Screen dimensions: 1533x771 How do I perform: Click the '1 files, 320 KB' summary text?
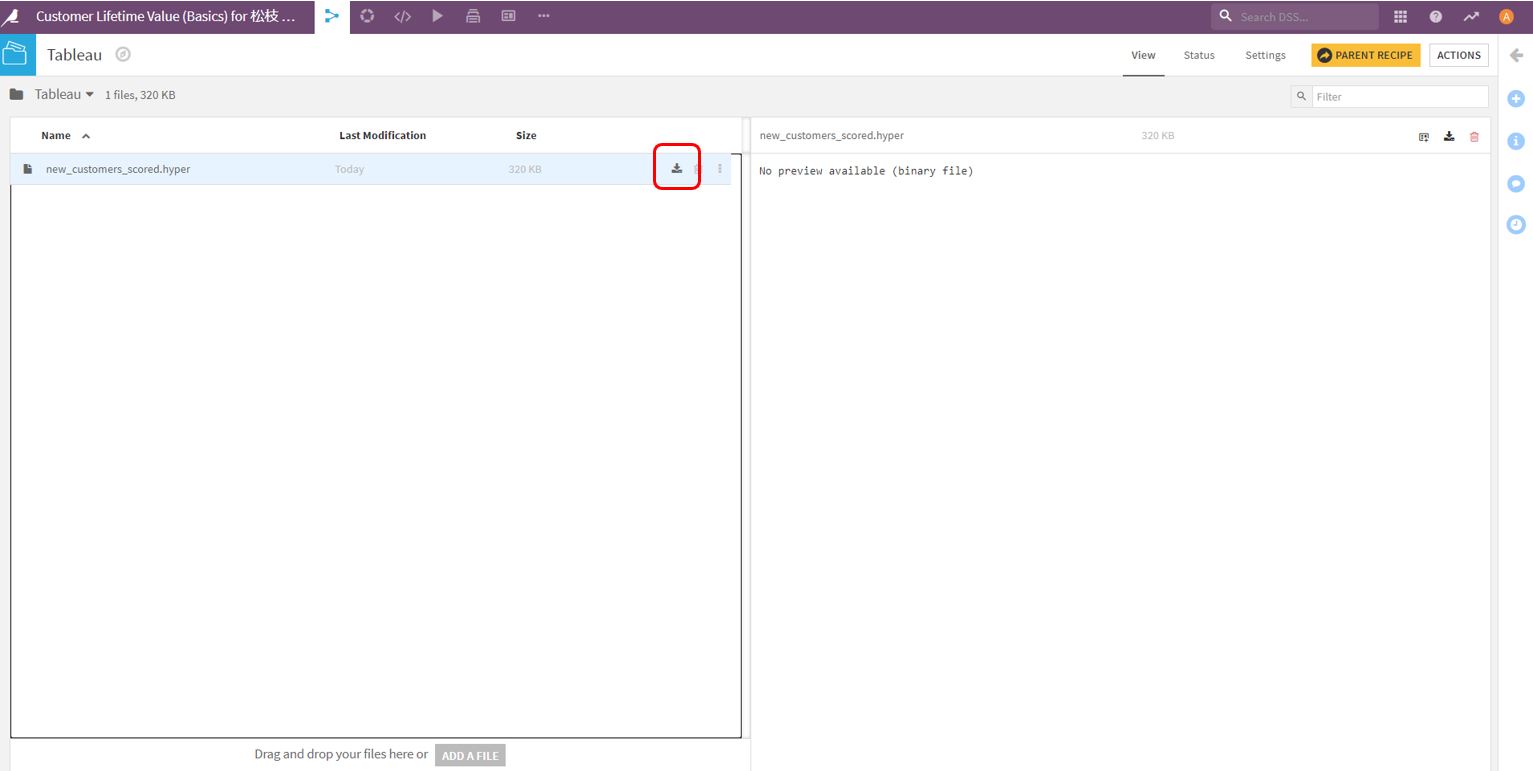click(x=140, y=95)
